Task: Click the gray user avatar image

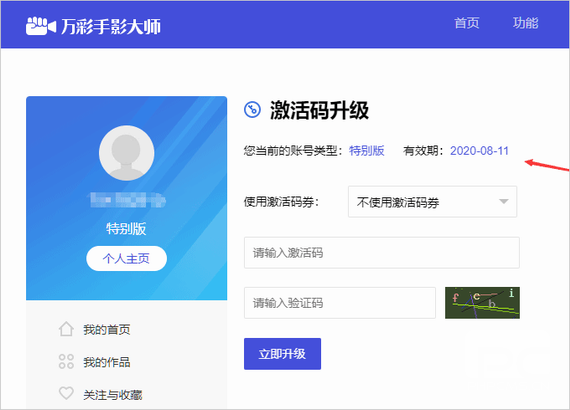Action: [126, 153]
